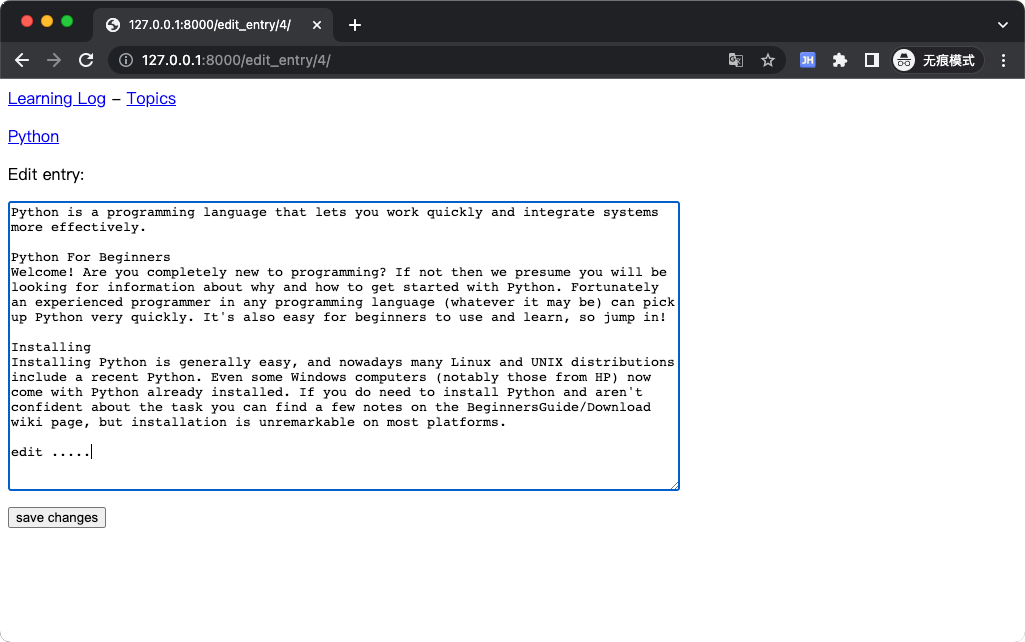This screenshot has height=642, width=1025.
Task: Open the Extensions puzzle menu
Action: [x=839, y=60]
